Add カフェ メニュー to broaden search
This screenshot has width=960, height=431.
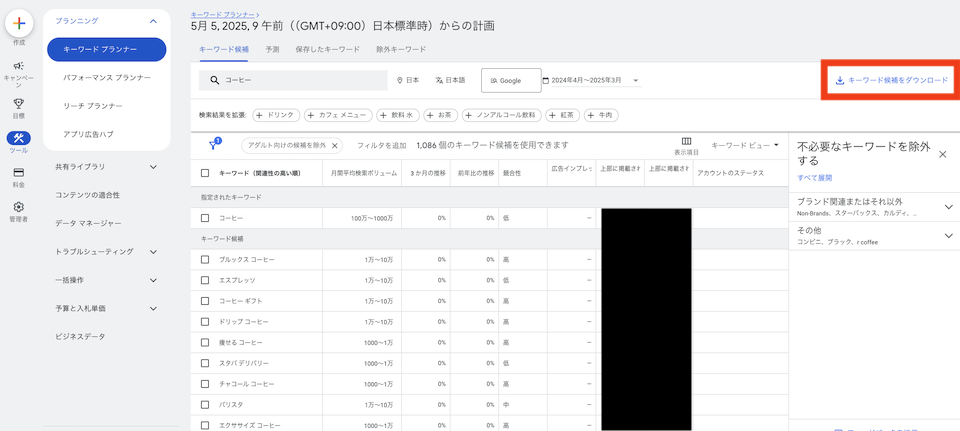(x=338, y=114)
